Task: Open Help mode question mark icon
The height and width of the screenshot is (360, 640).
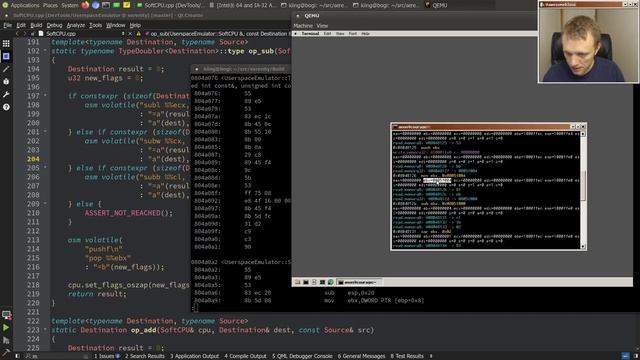Action: click(x=6, y=107)
